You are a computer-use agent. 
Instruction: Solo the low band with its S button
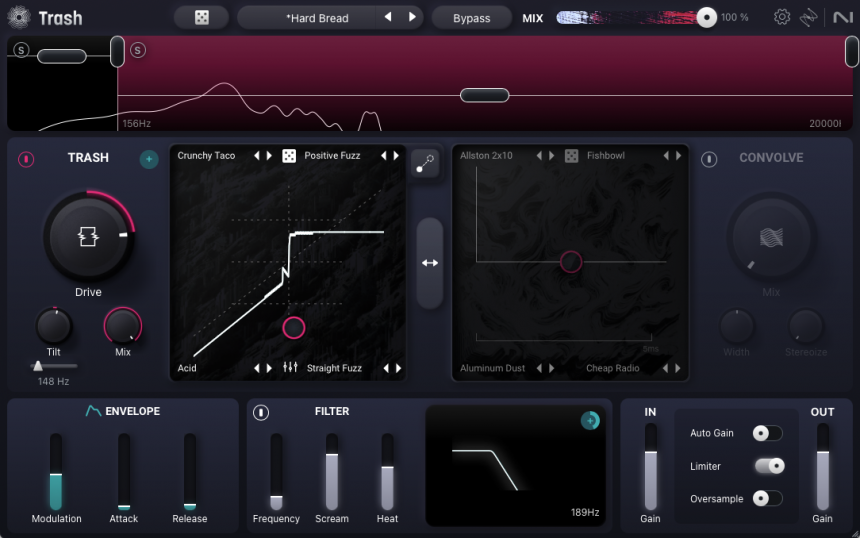(x=21, y=50)
